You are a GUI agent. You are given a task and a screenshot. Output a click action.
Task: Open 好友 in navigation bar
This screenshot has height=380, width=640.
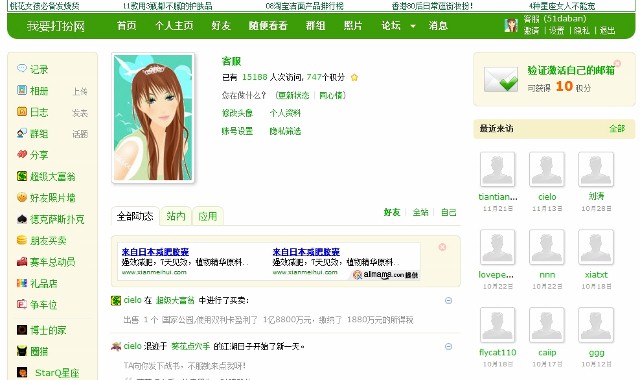(221, 26)
